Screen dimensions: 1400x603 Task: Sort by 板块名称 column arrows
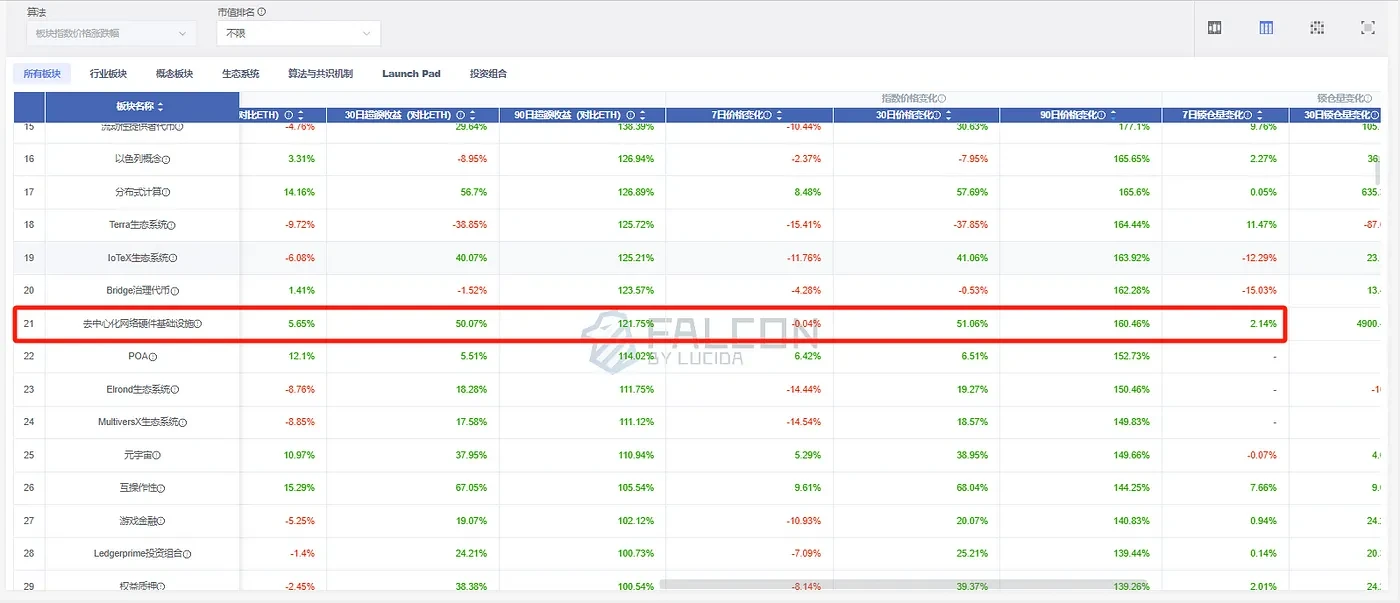pos(161,107)
